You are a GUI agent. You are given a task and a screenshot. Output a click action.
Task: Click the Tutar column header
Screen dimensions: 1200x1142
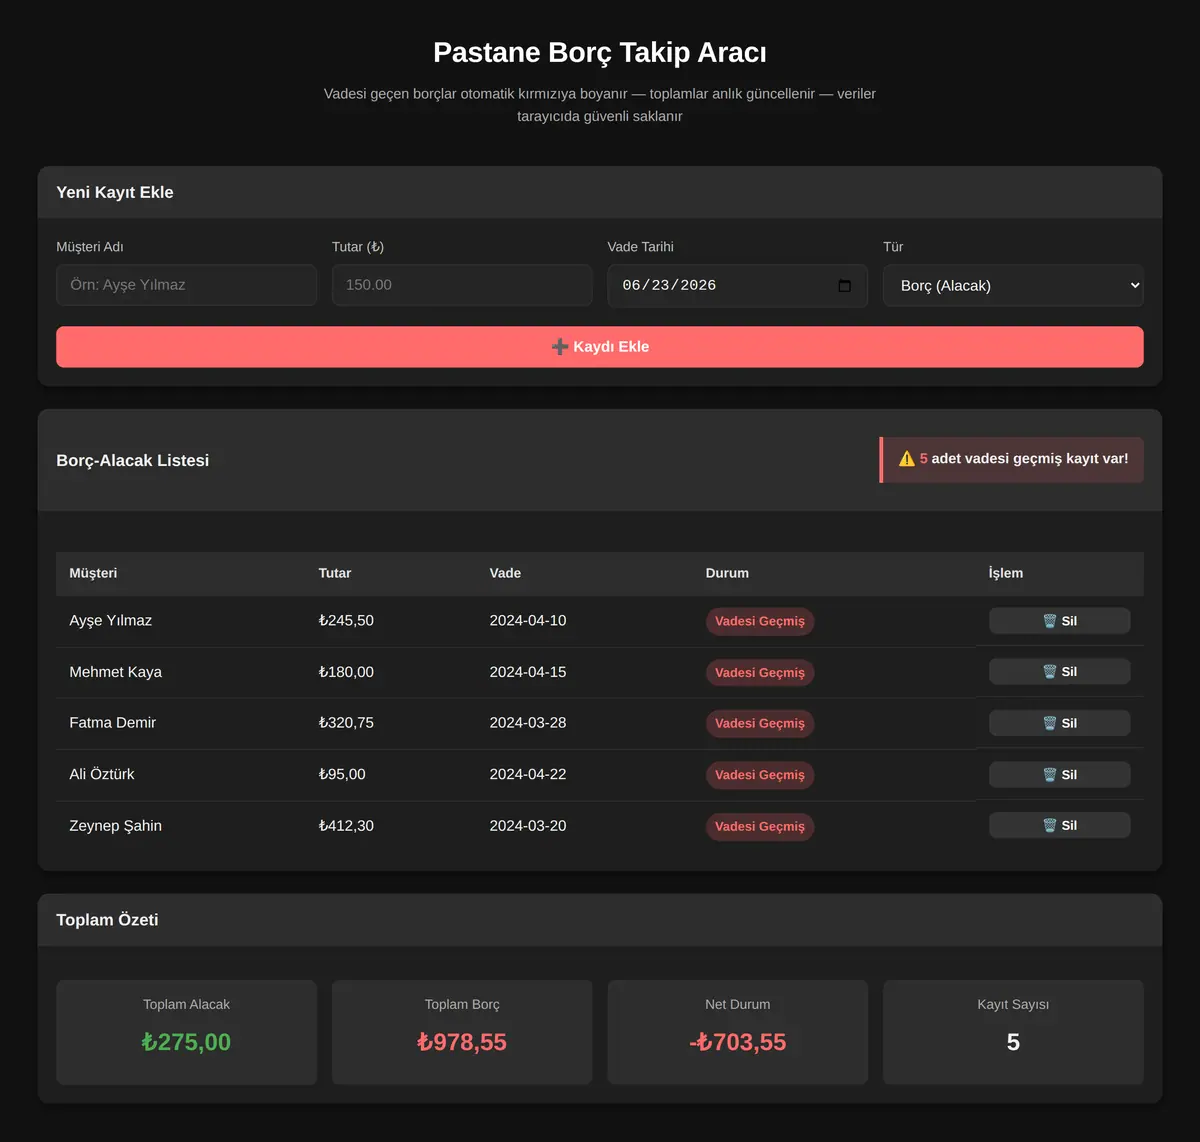click(335, 573)
